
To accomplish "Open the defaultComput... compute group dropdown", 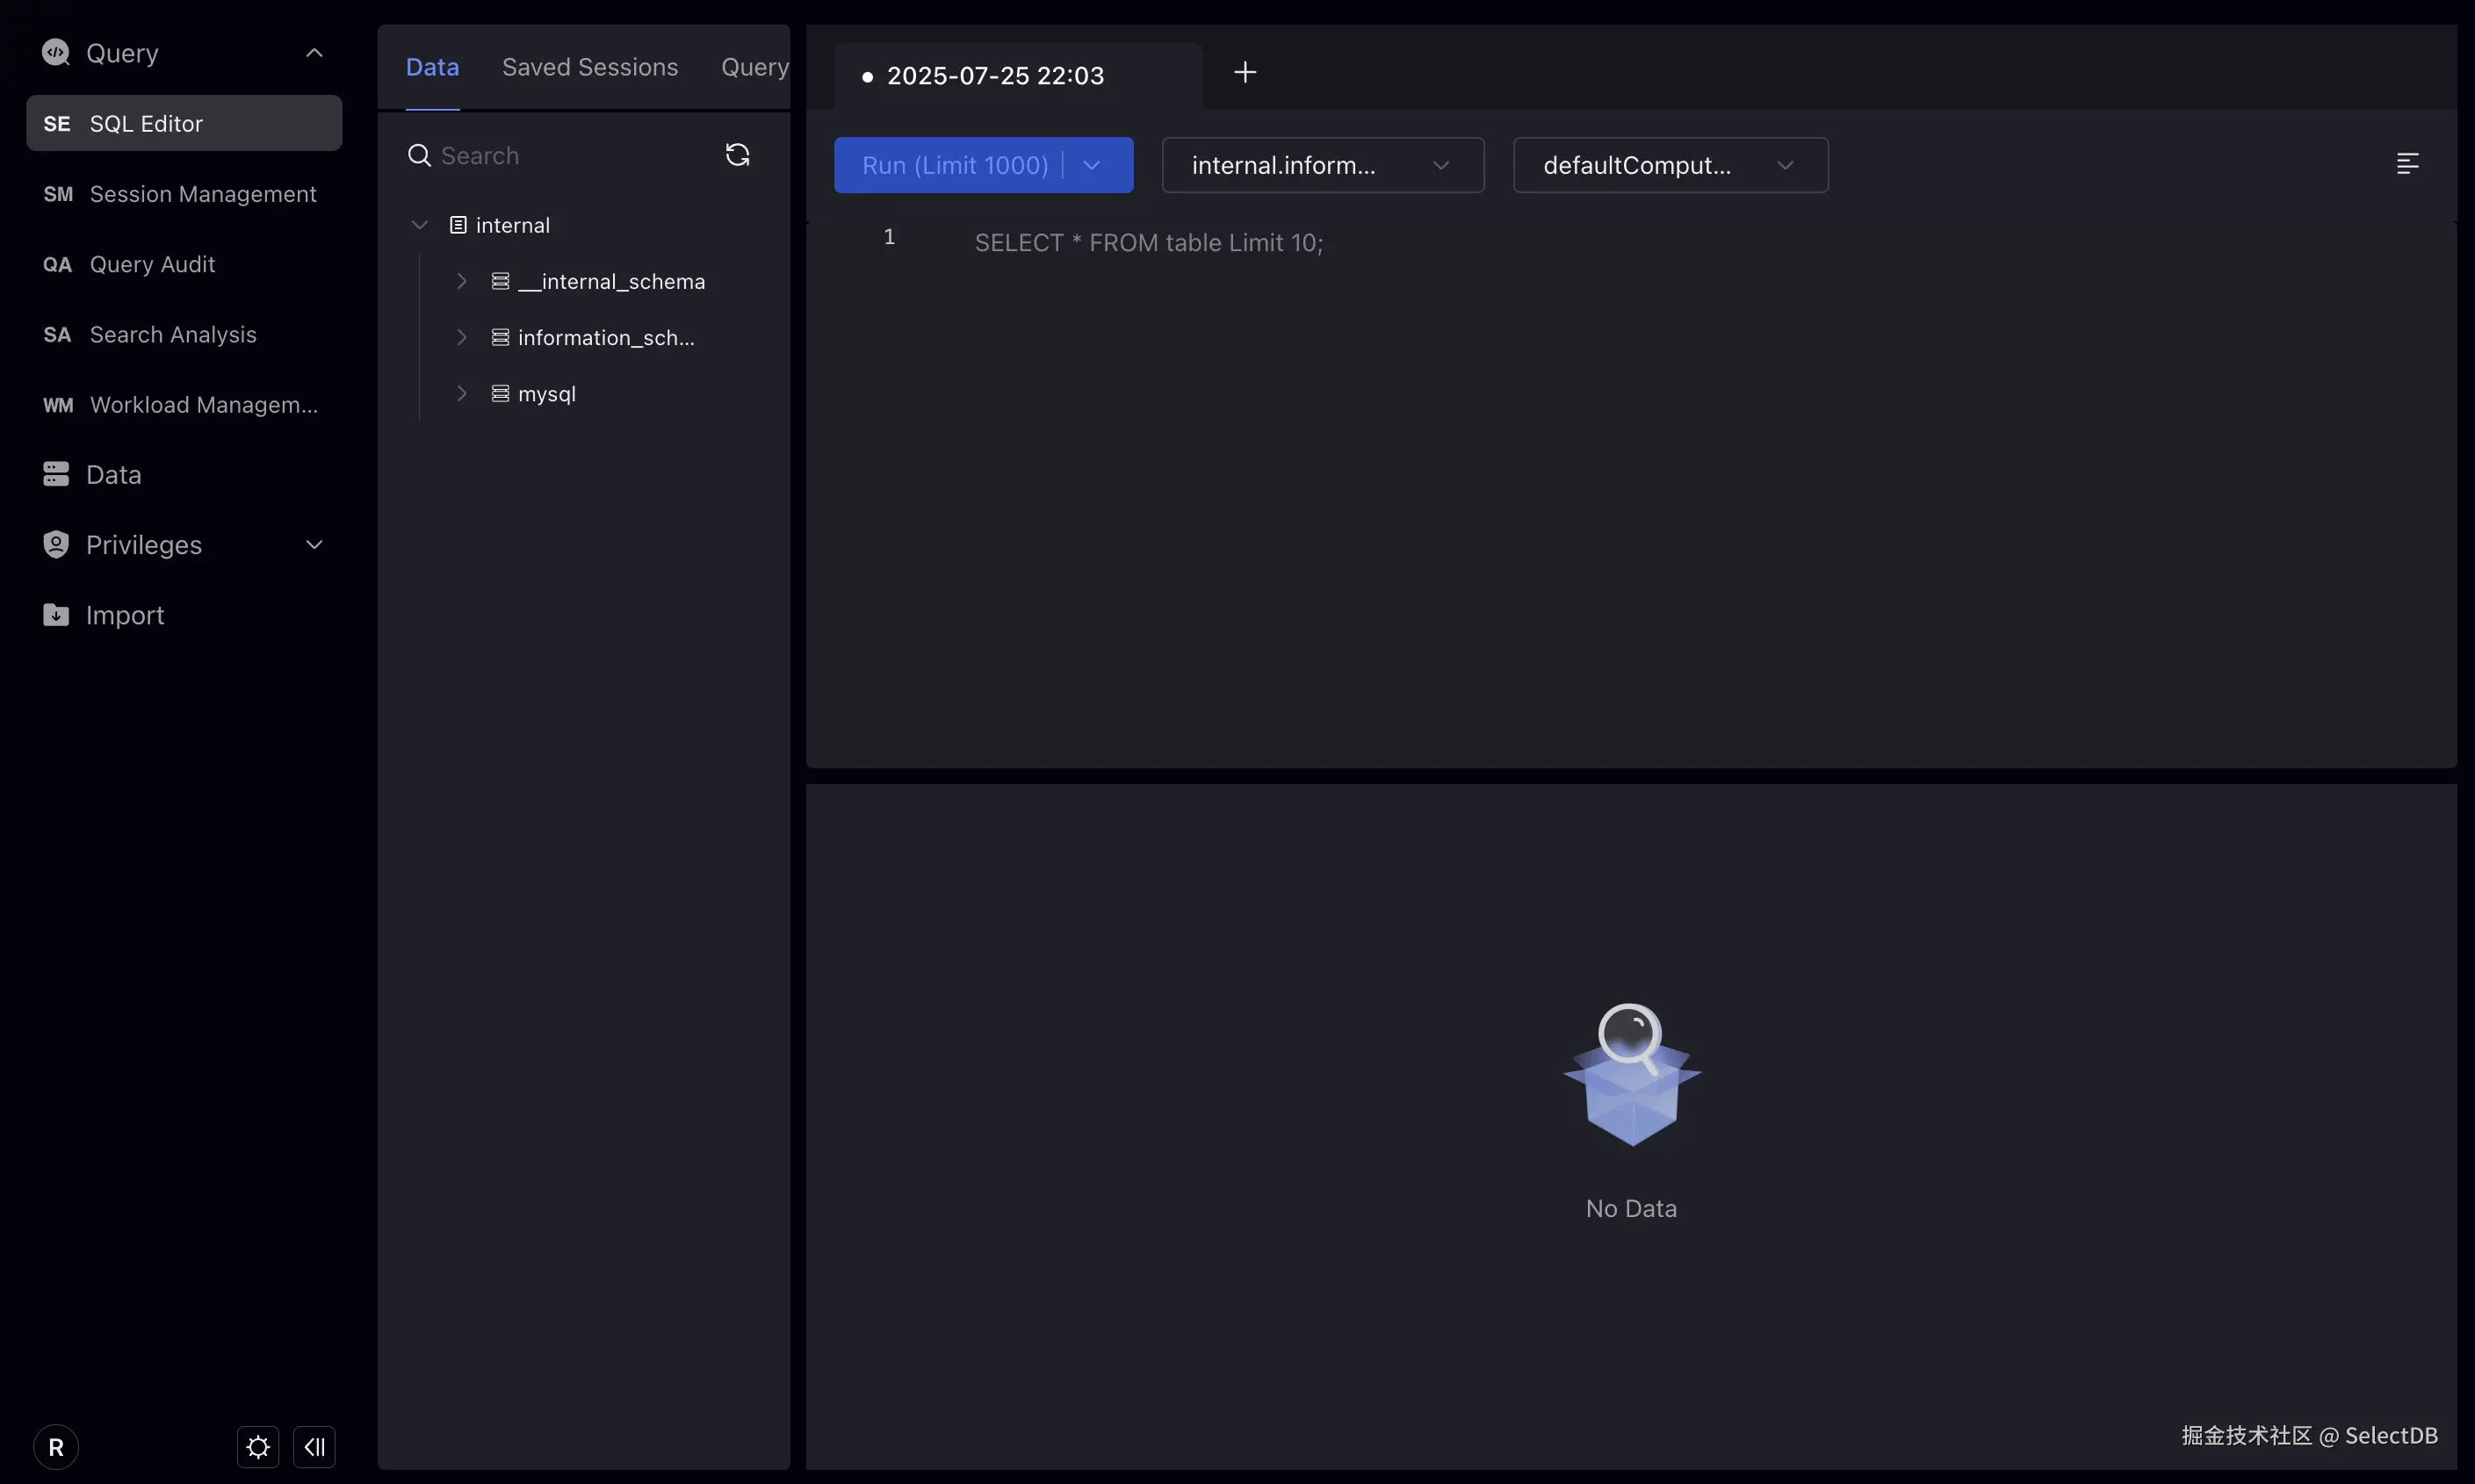I will [x=1670, y=165].
